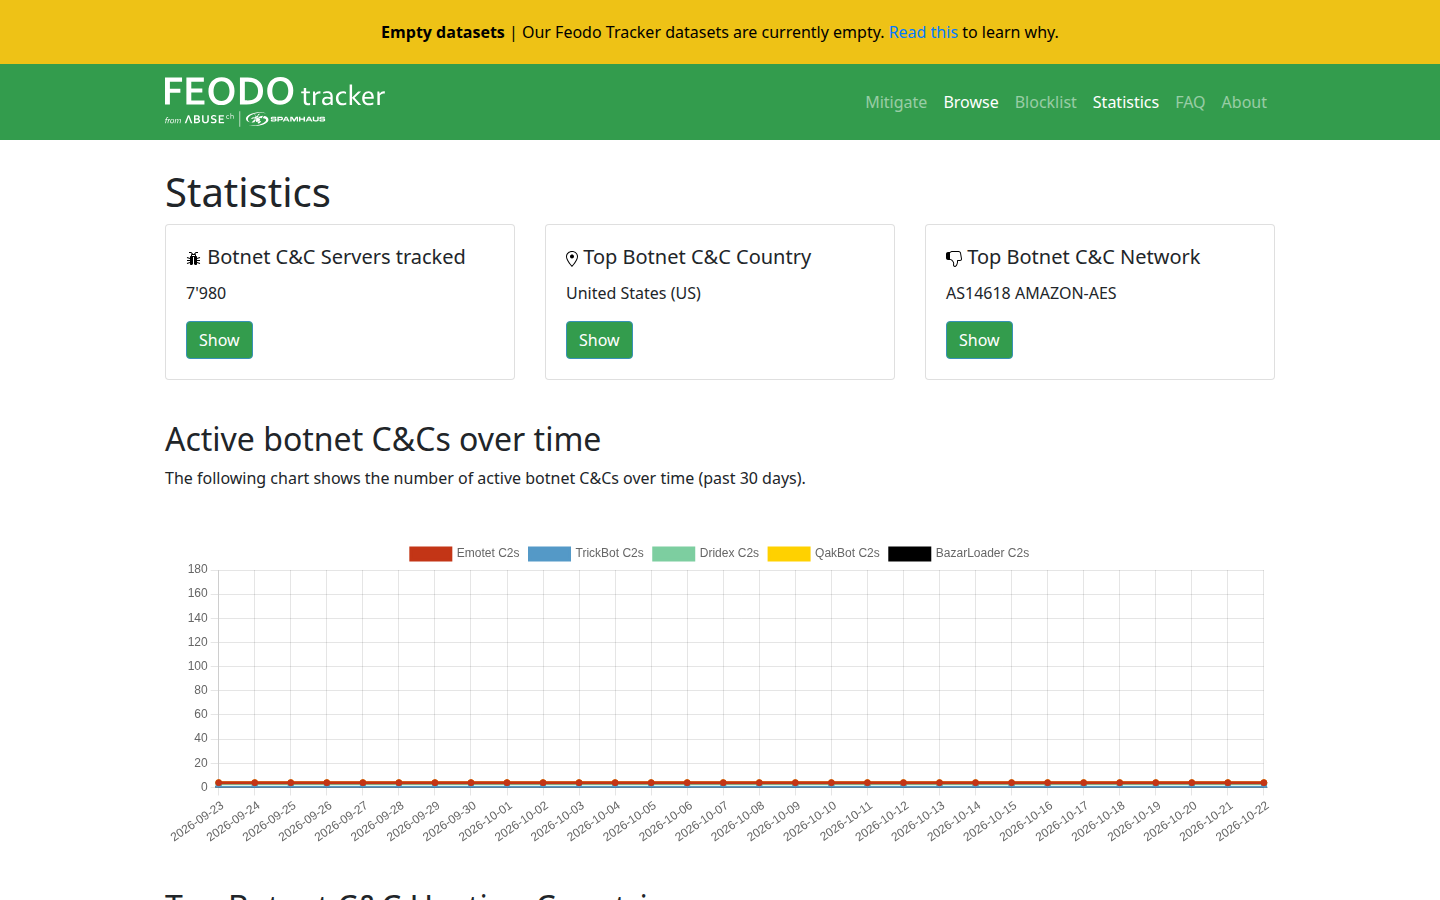
Task: Click the 'AS14618 AMAZON-AES' text
Action: [x=1031, y=293]
